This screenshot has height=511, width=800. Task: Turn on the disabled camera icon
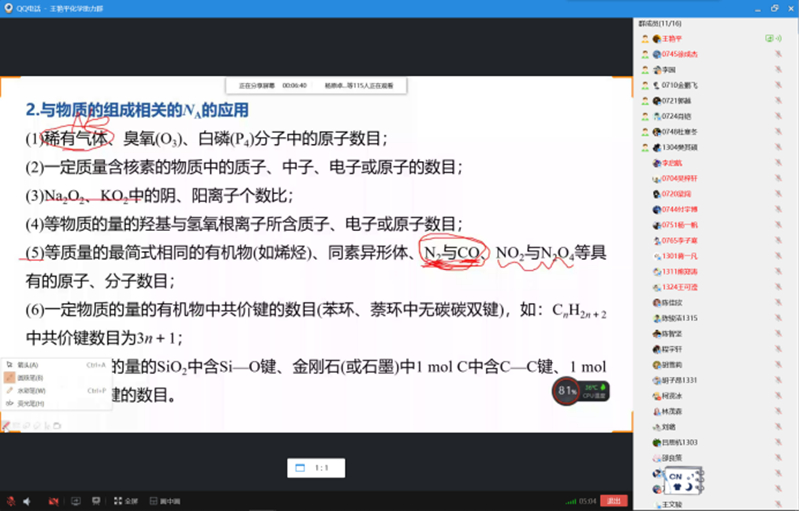point(51,500)
